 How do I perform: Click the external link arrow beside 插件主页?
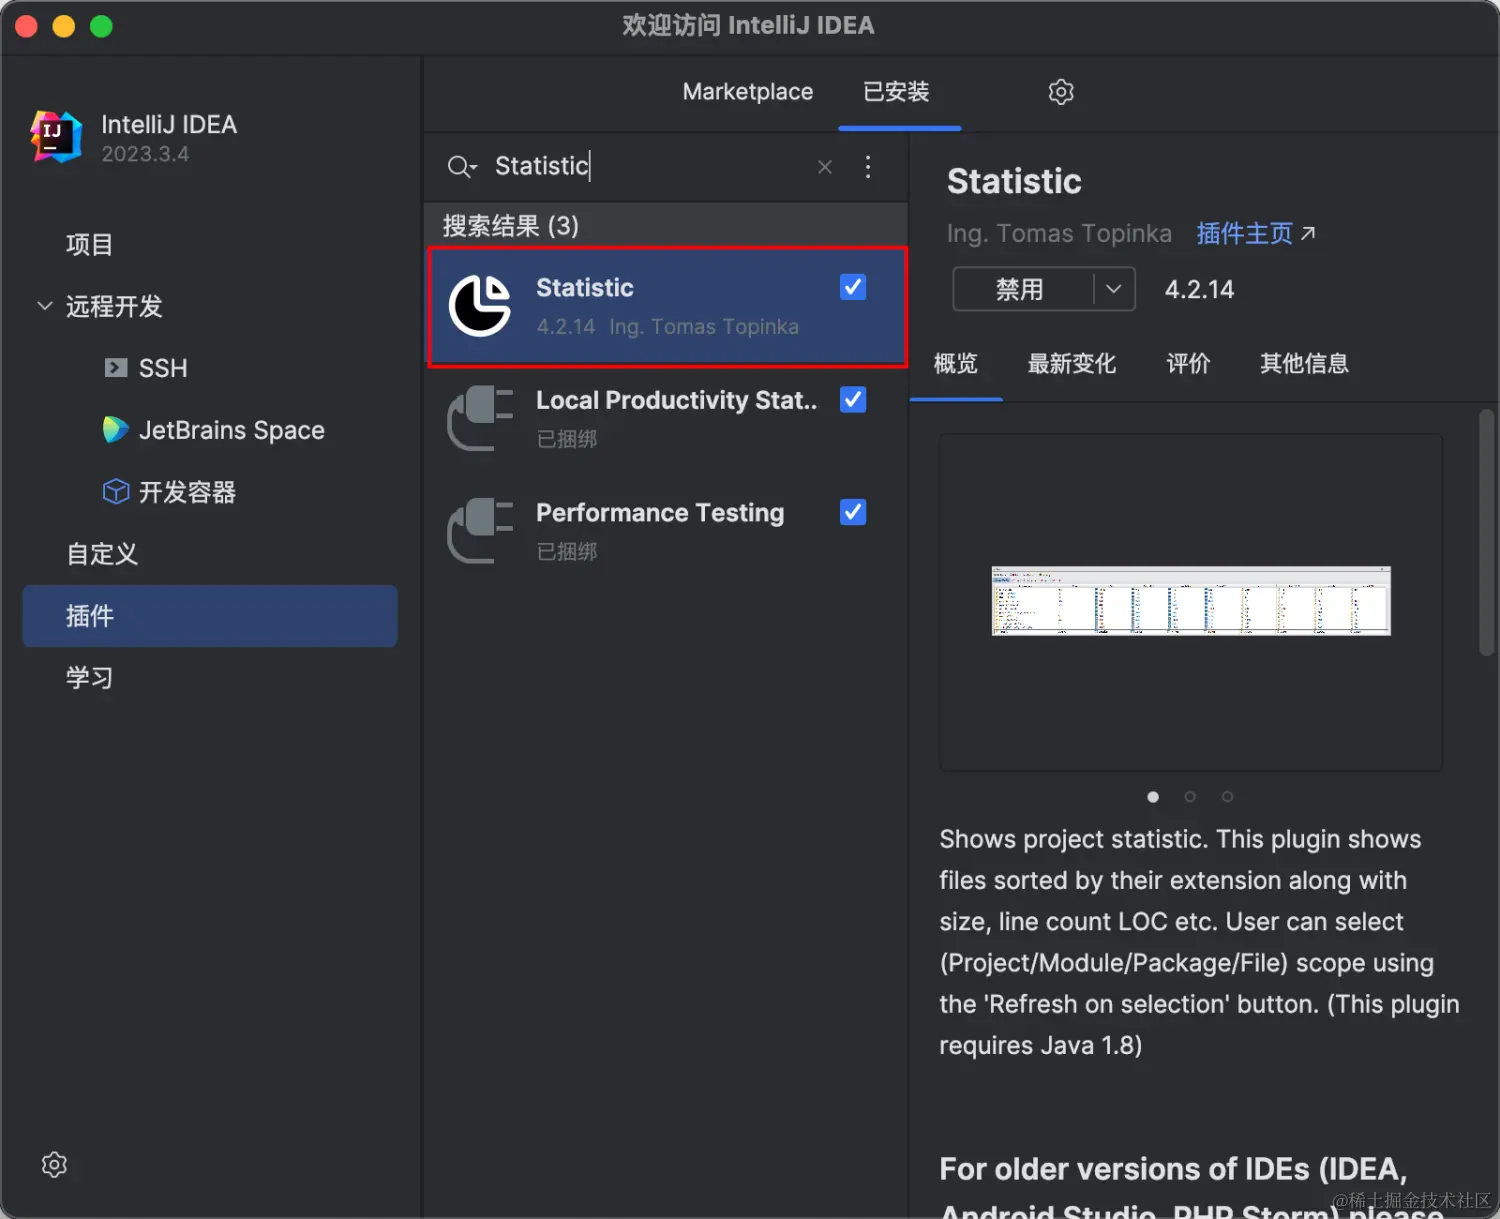coord(1308,234)
